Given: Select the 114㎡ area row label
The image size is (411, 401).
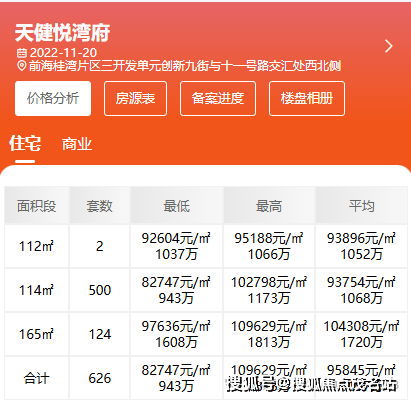Looking at the screenshot, I should 36,290.
